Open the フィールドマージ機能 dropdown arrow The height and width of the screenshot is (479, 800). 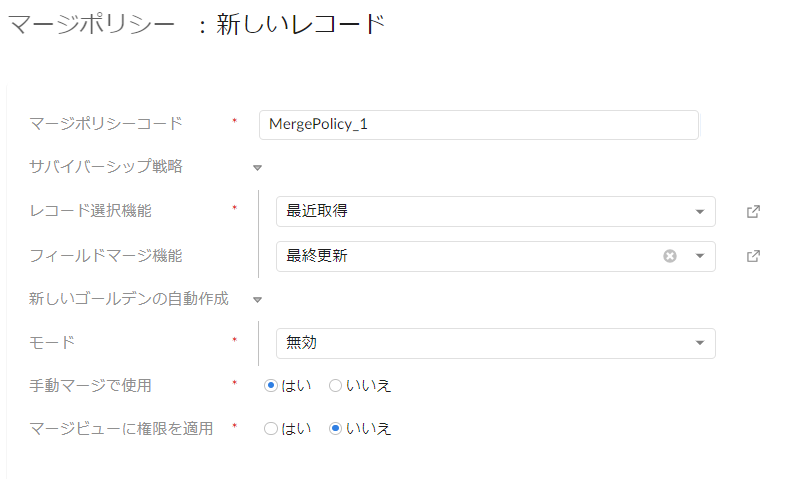click(700, 256)
